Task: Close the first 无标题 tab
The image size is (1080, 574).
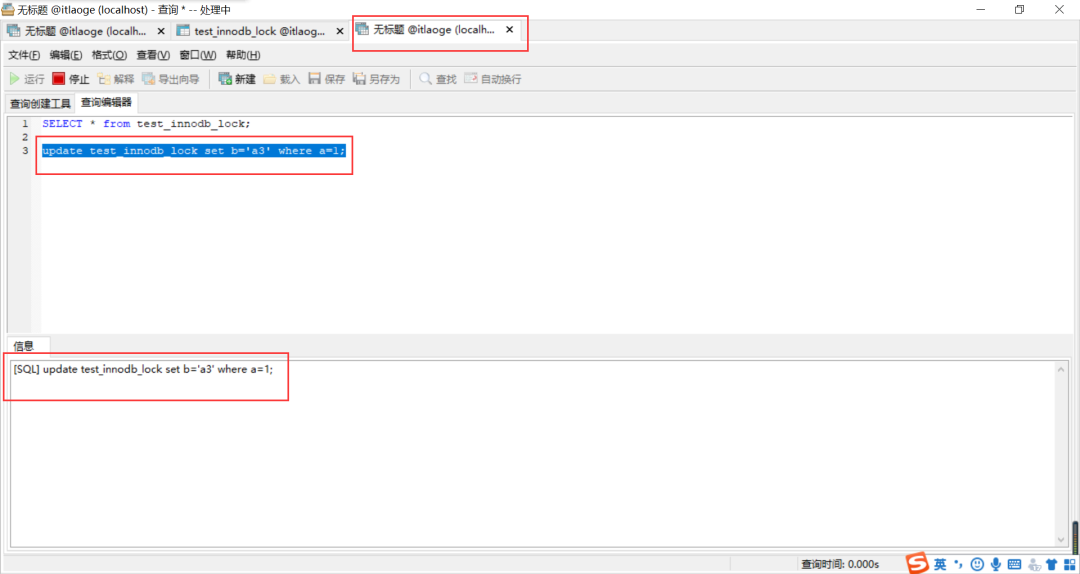Action: 161,31
